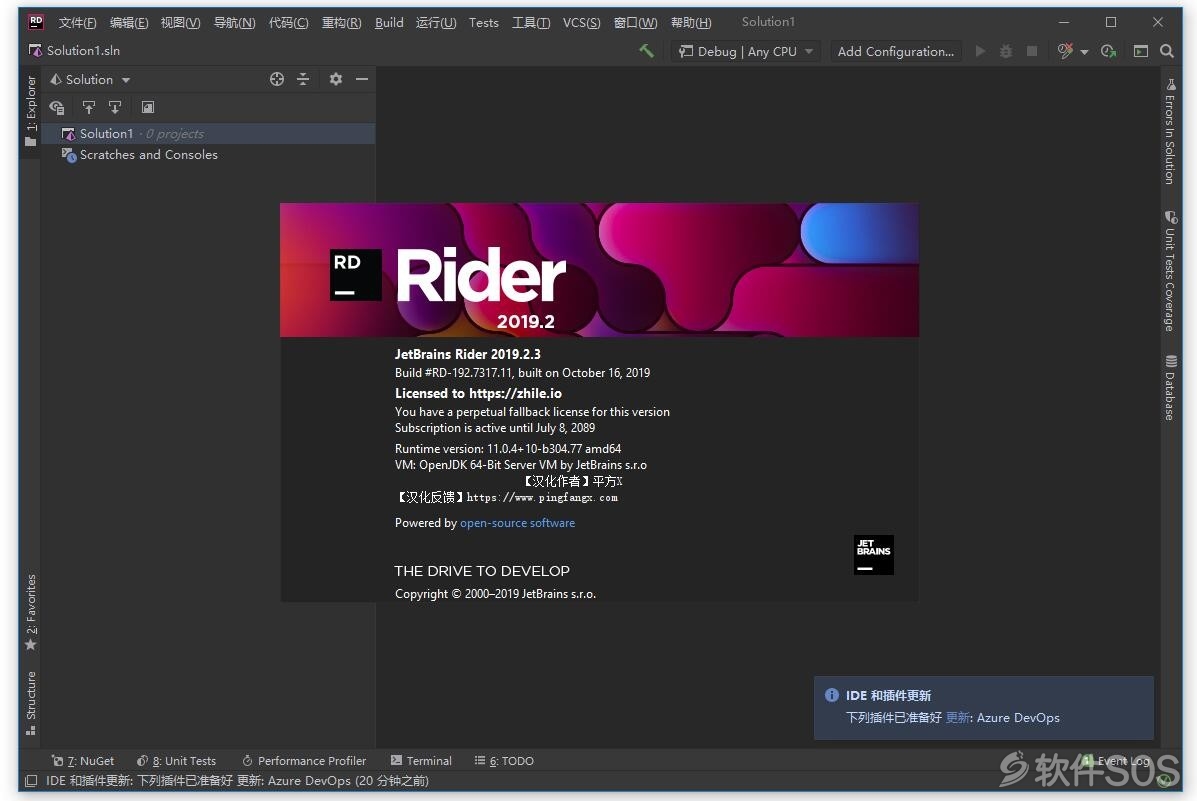Open Database side tab
Viewport: 1197px width, 801px height.
point(1170,388)
